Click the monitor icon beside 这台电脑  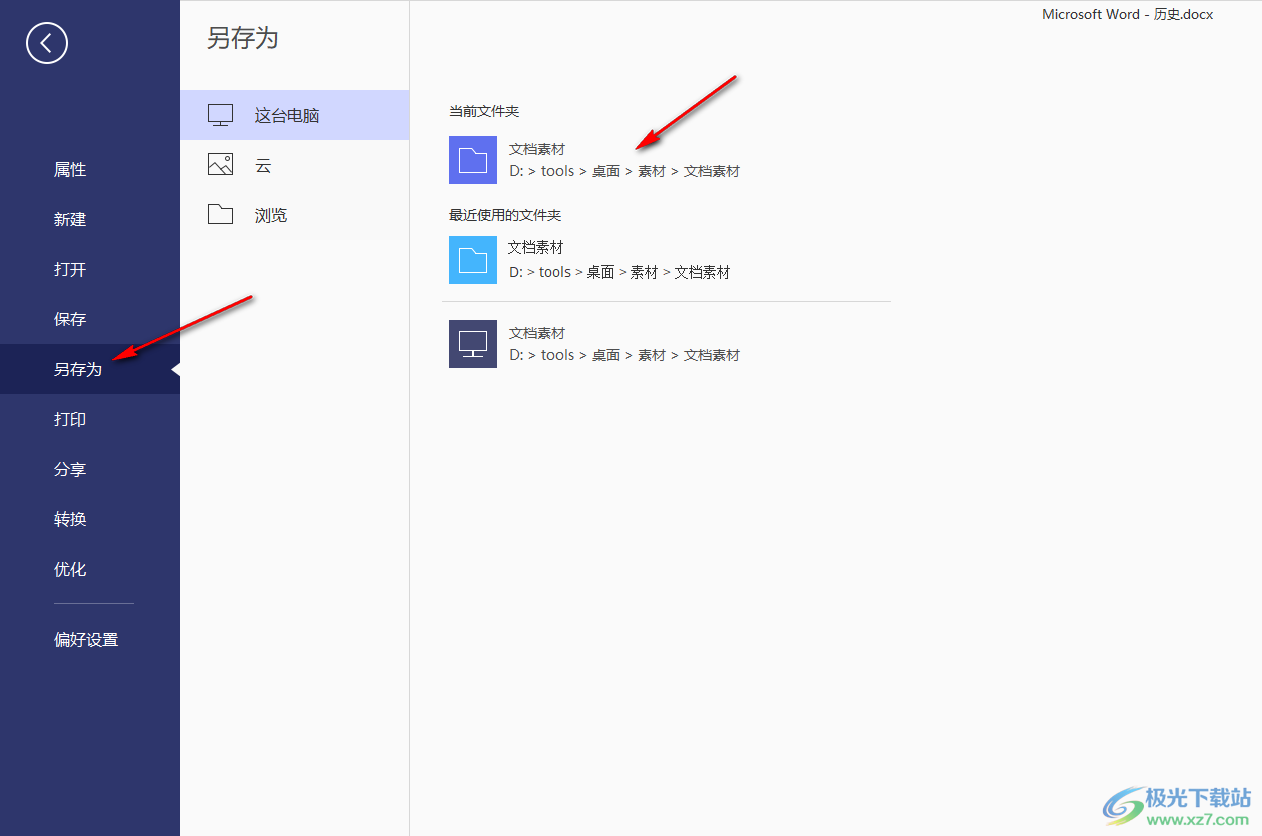point(220,115)
